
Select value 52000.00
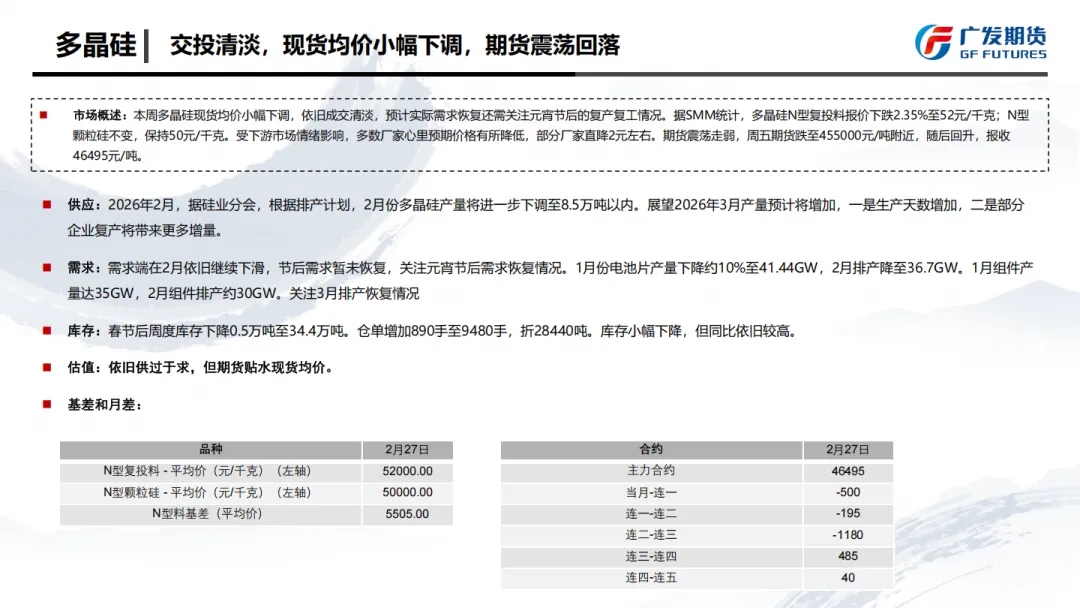pyautogui.click(x=408, y=472)
